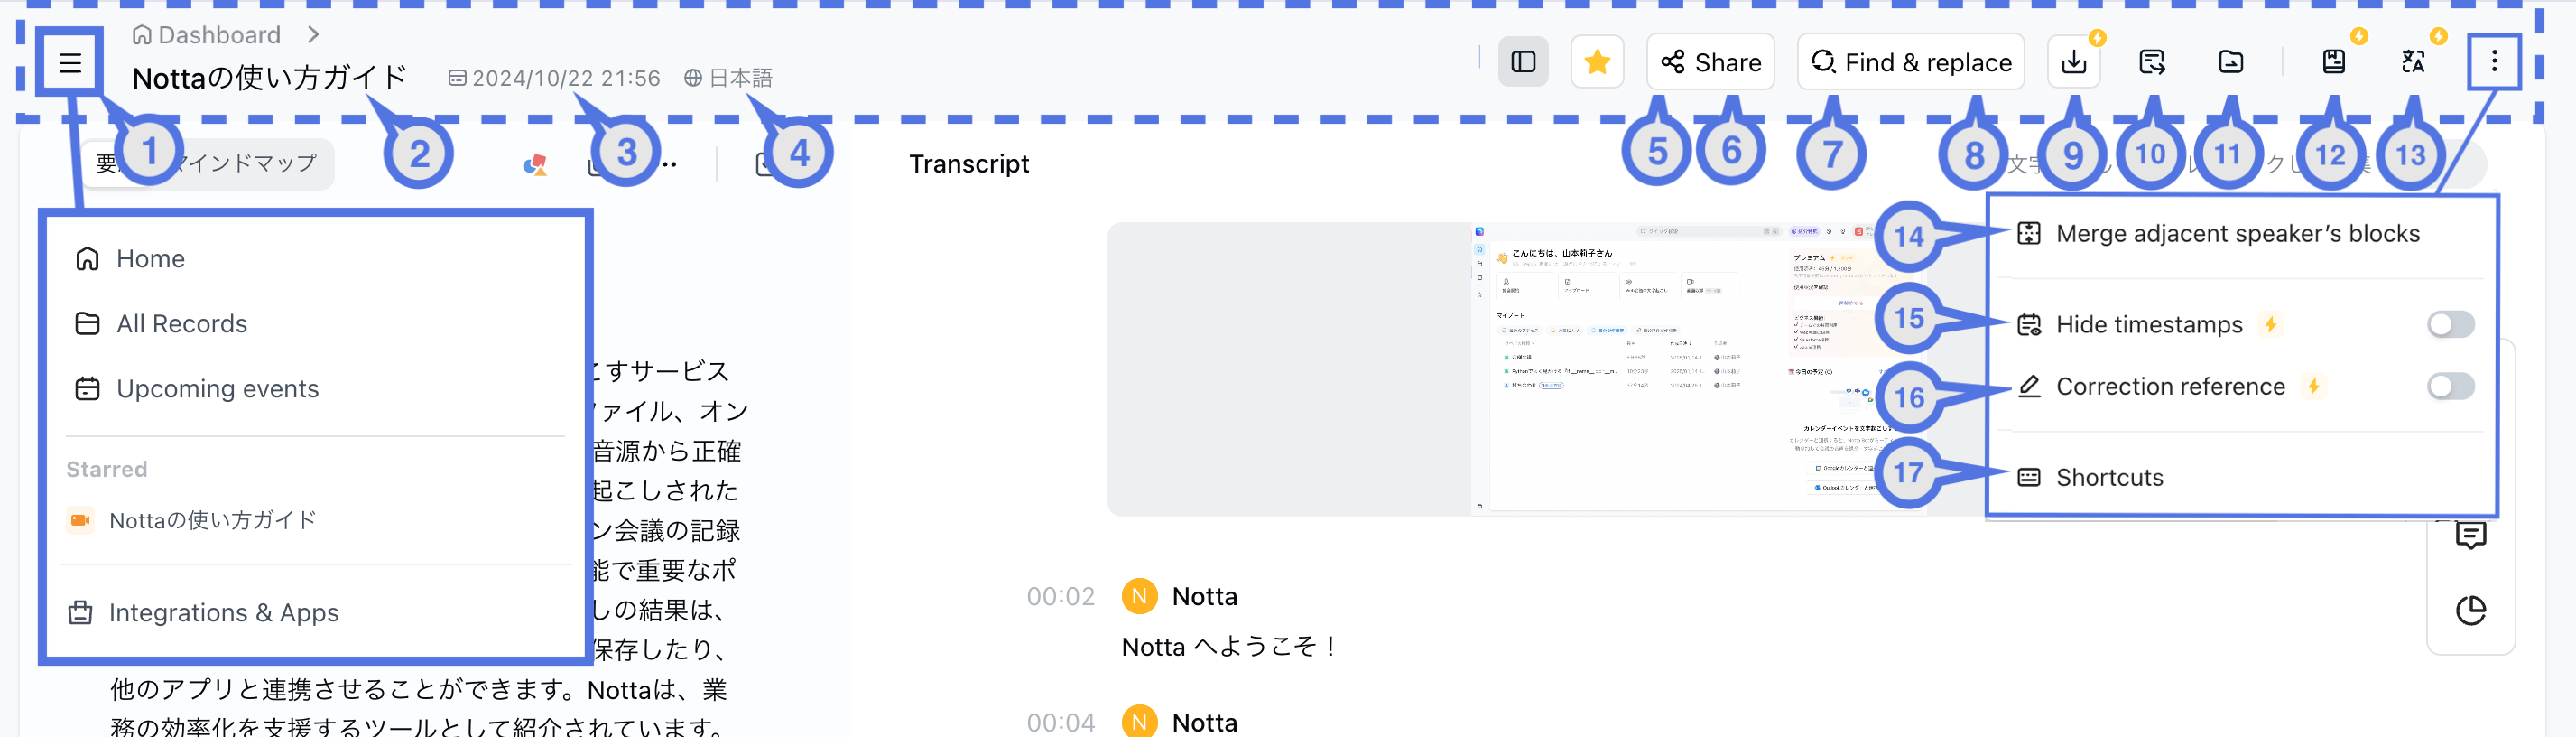Toggle the side panel layout icon
This screenshot has width=2576, height=737.
click(x=1523, y=62)
